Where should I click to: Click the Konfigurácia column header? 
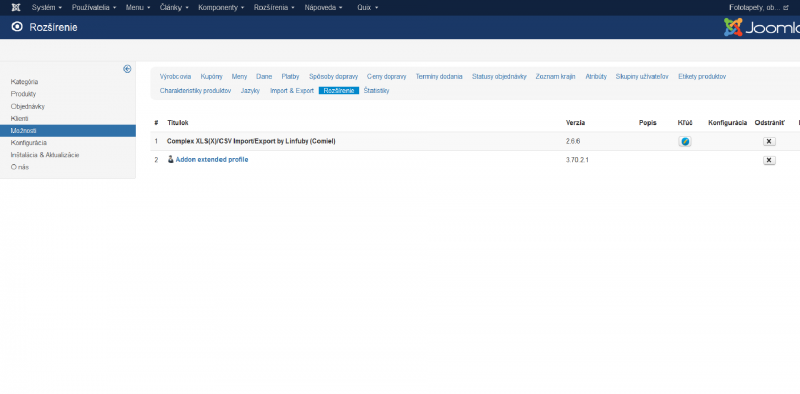[728, 123]
